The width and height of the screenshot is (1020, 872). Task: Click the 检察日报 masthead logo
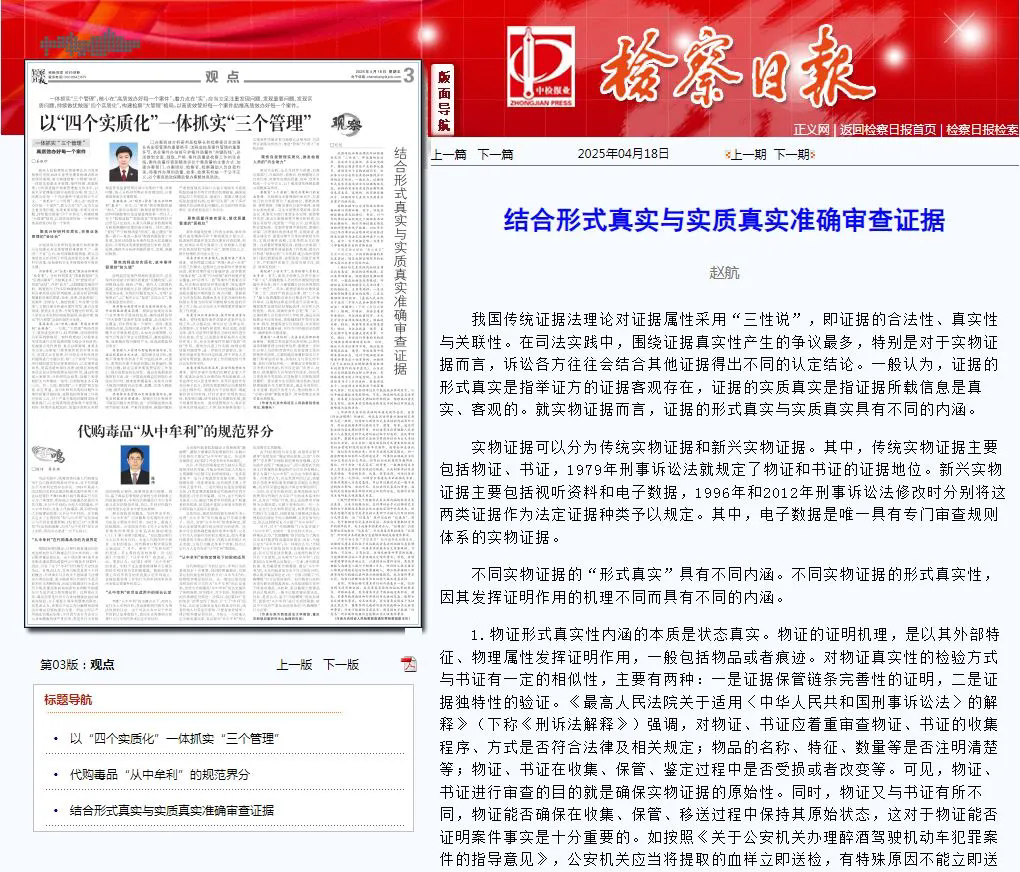pos(740,65)
